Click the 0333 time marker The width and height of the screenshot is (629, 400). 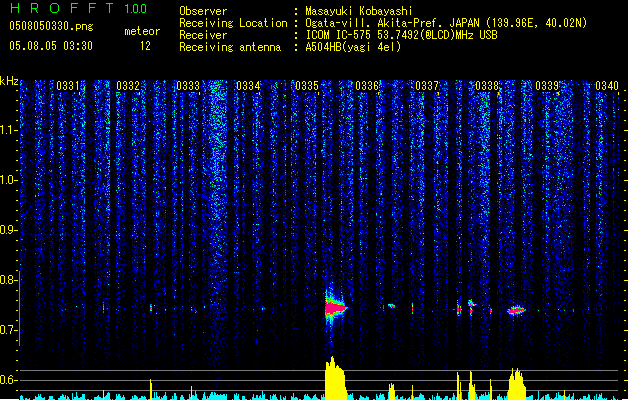188,85
